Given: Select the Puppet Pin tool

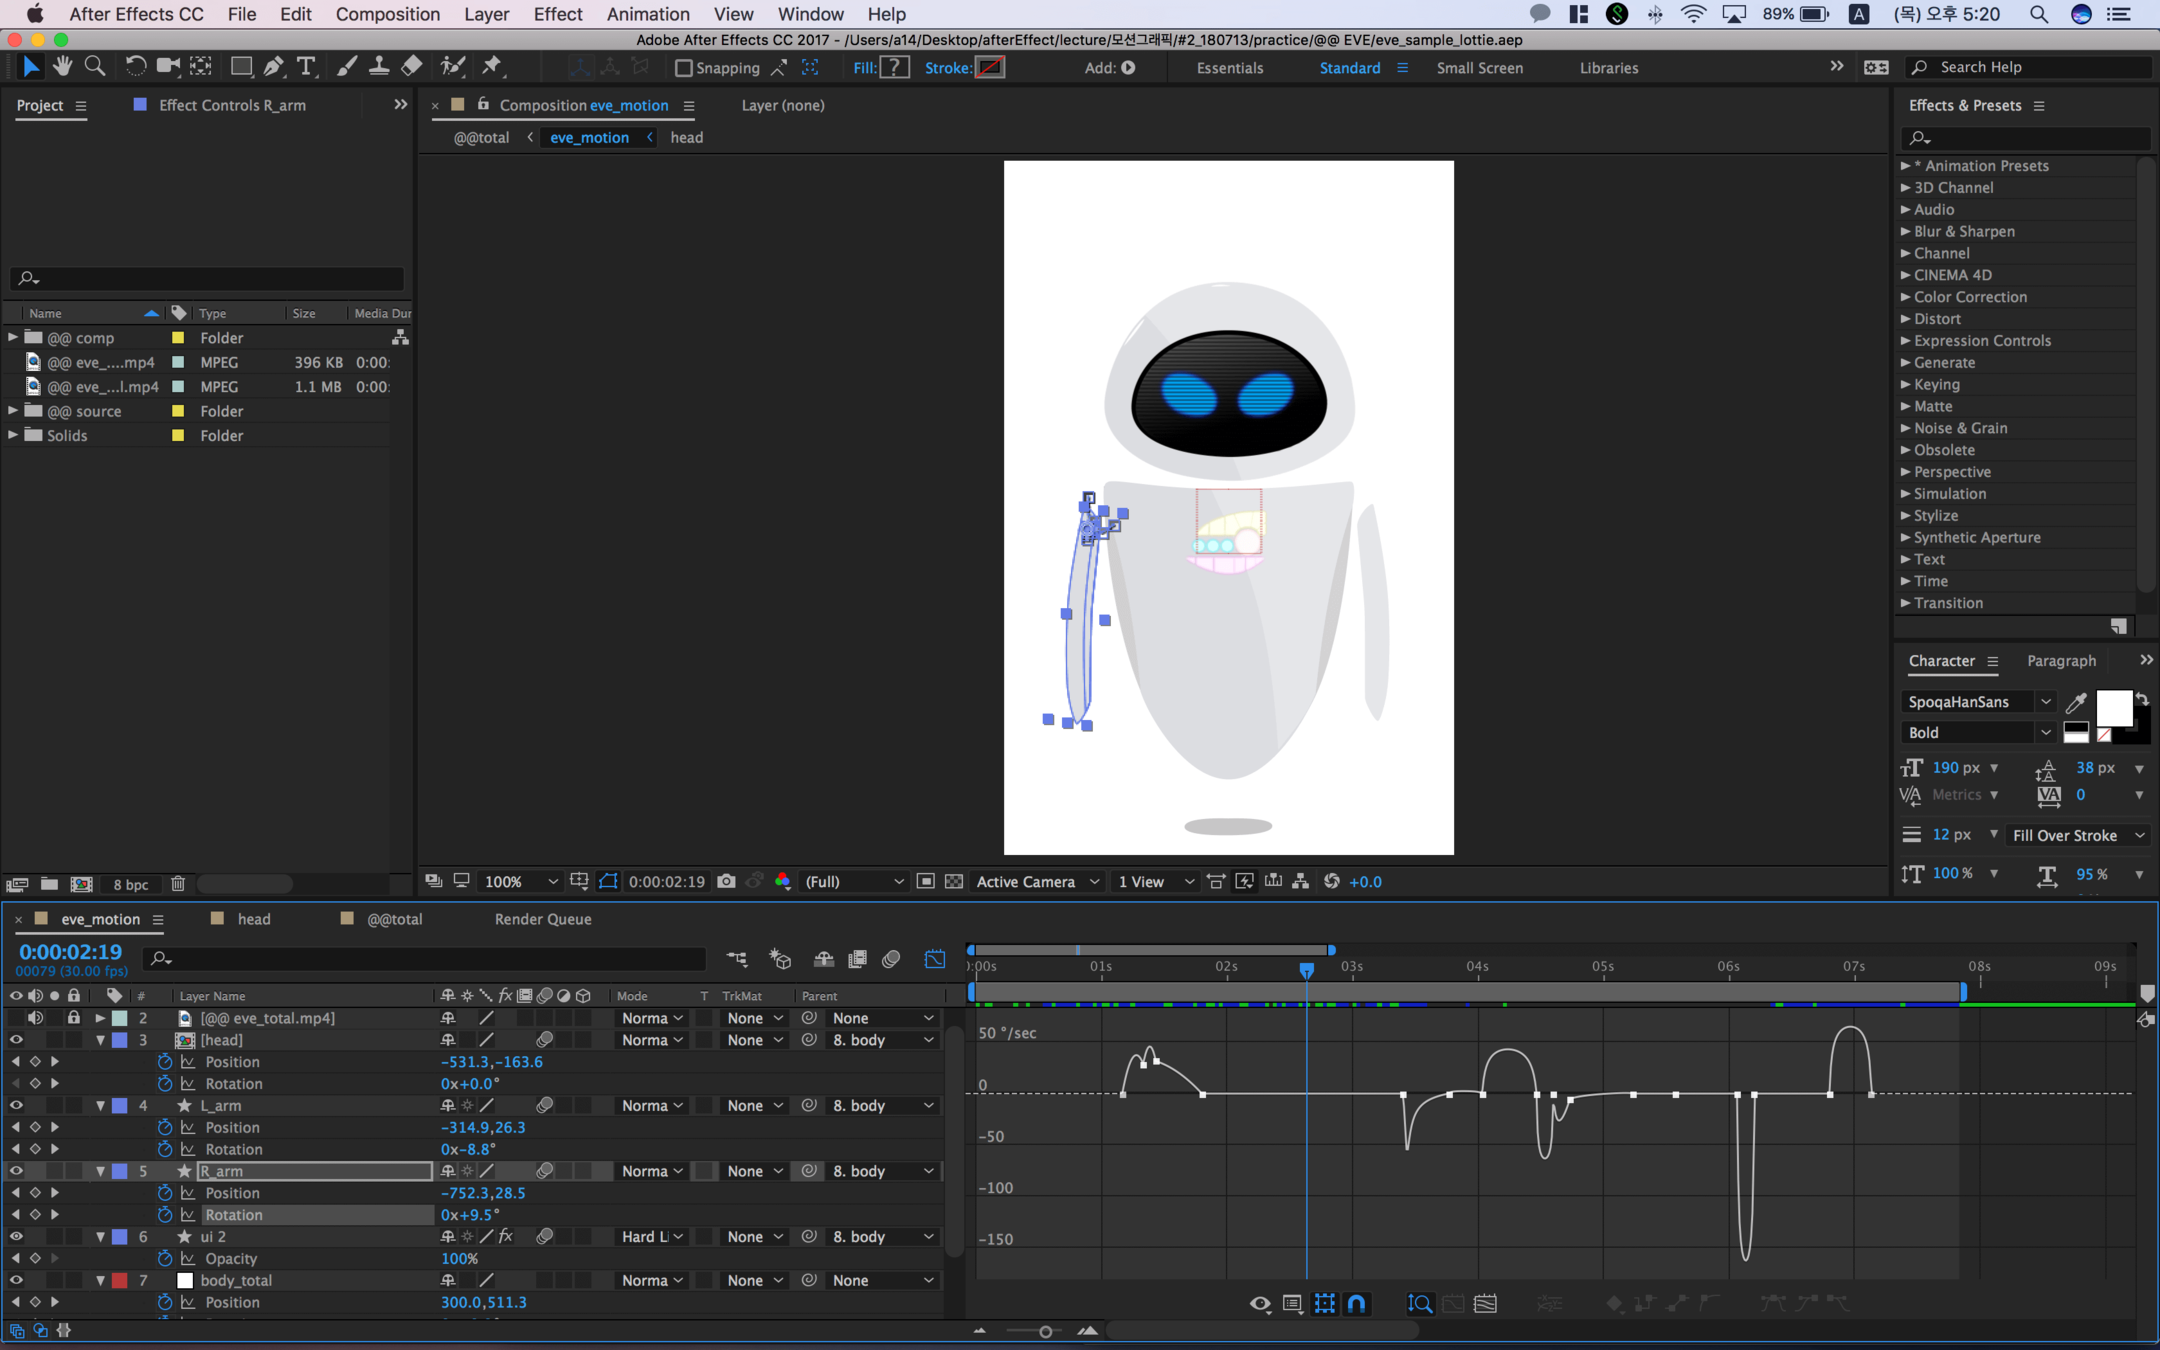Looking at the screenshot, I should pos(491,67).
